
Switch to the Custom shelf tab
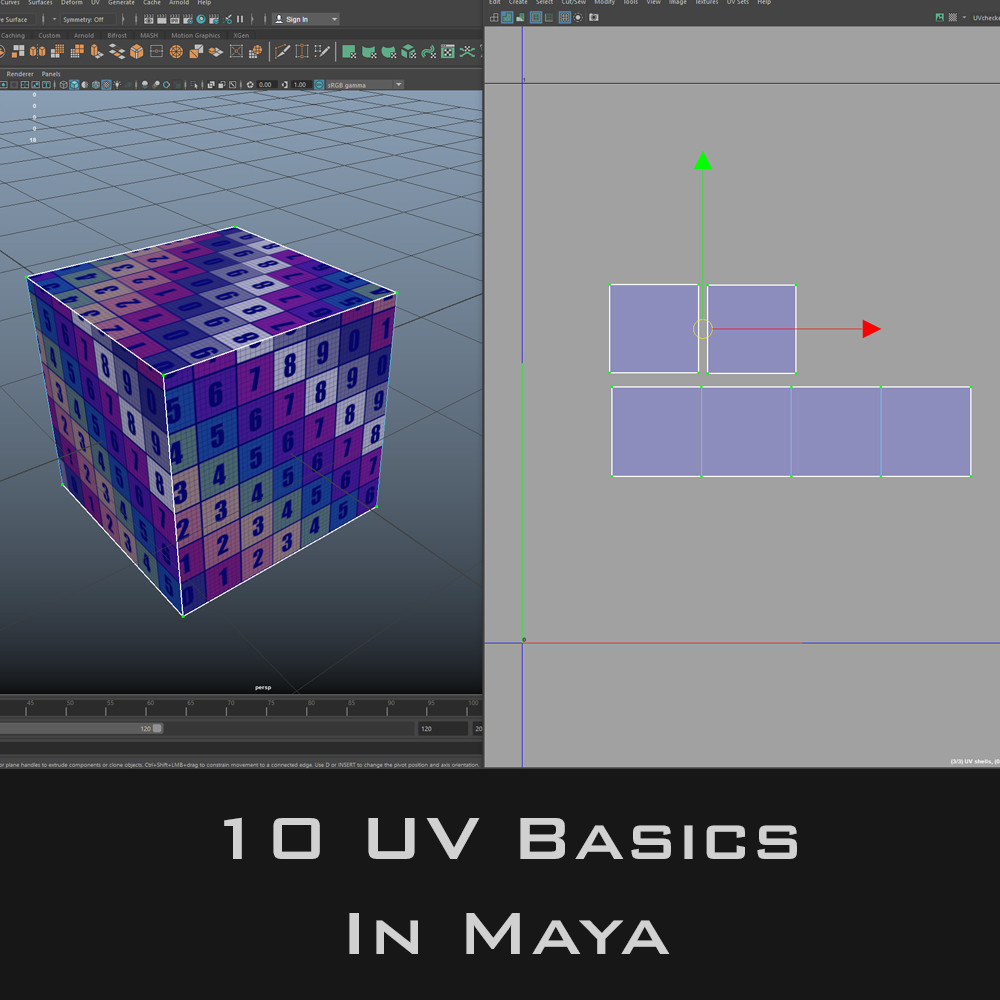click(49, 36)
